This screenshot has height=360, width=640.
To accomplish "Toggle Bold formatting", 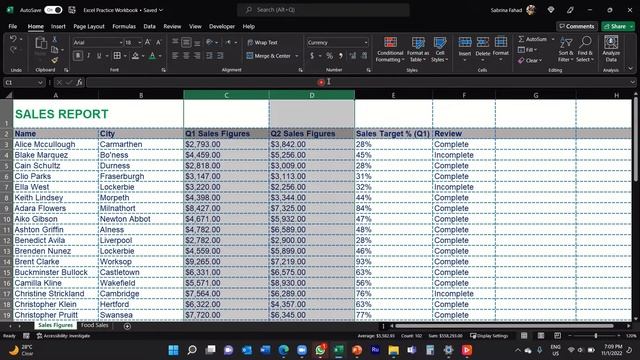I will (x=78, y=56).
